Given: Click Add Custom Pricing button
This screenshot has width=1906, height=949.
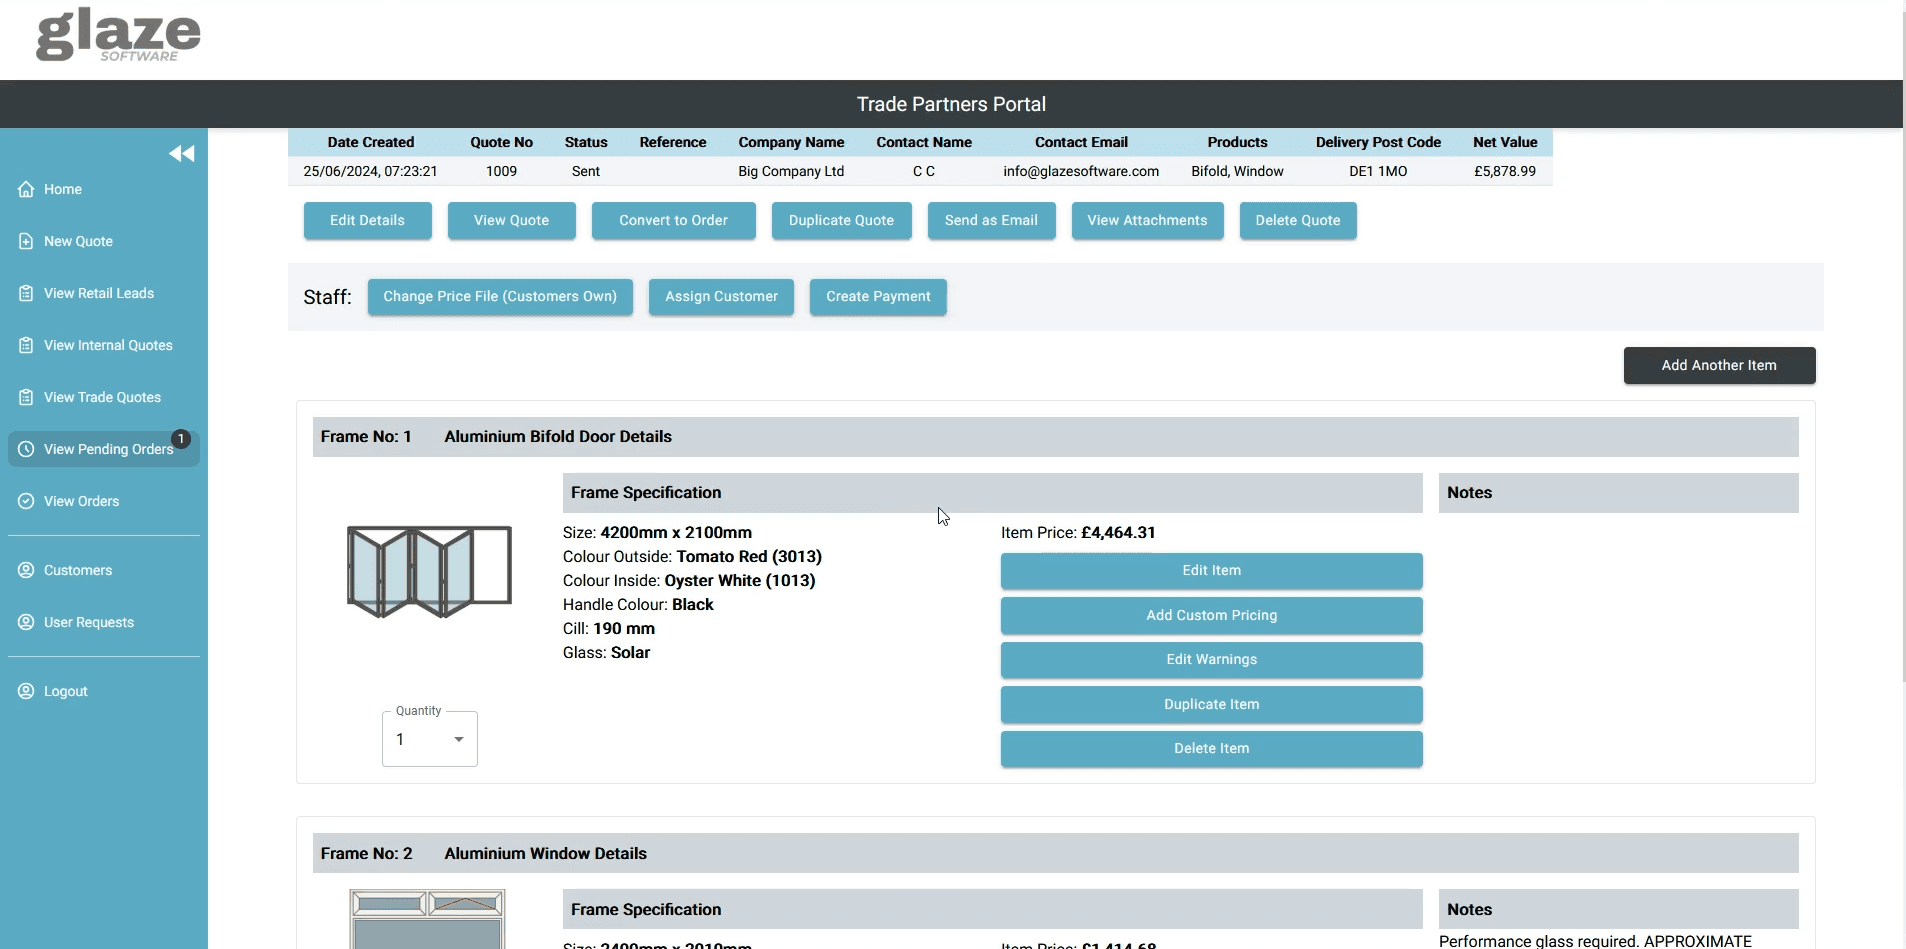Looking at the screenshot, I should (1211, 615).
